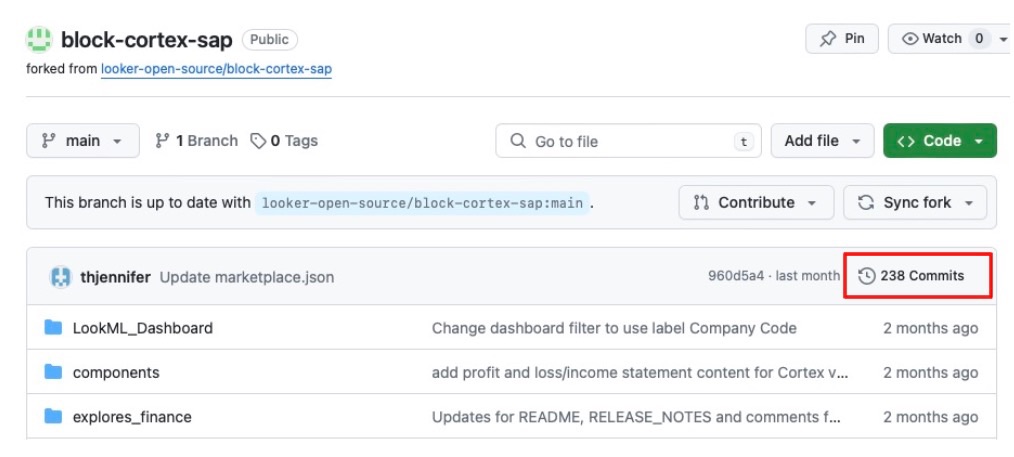Click the thjennifer avatar icon

coord(60,277)
